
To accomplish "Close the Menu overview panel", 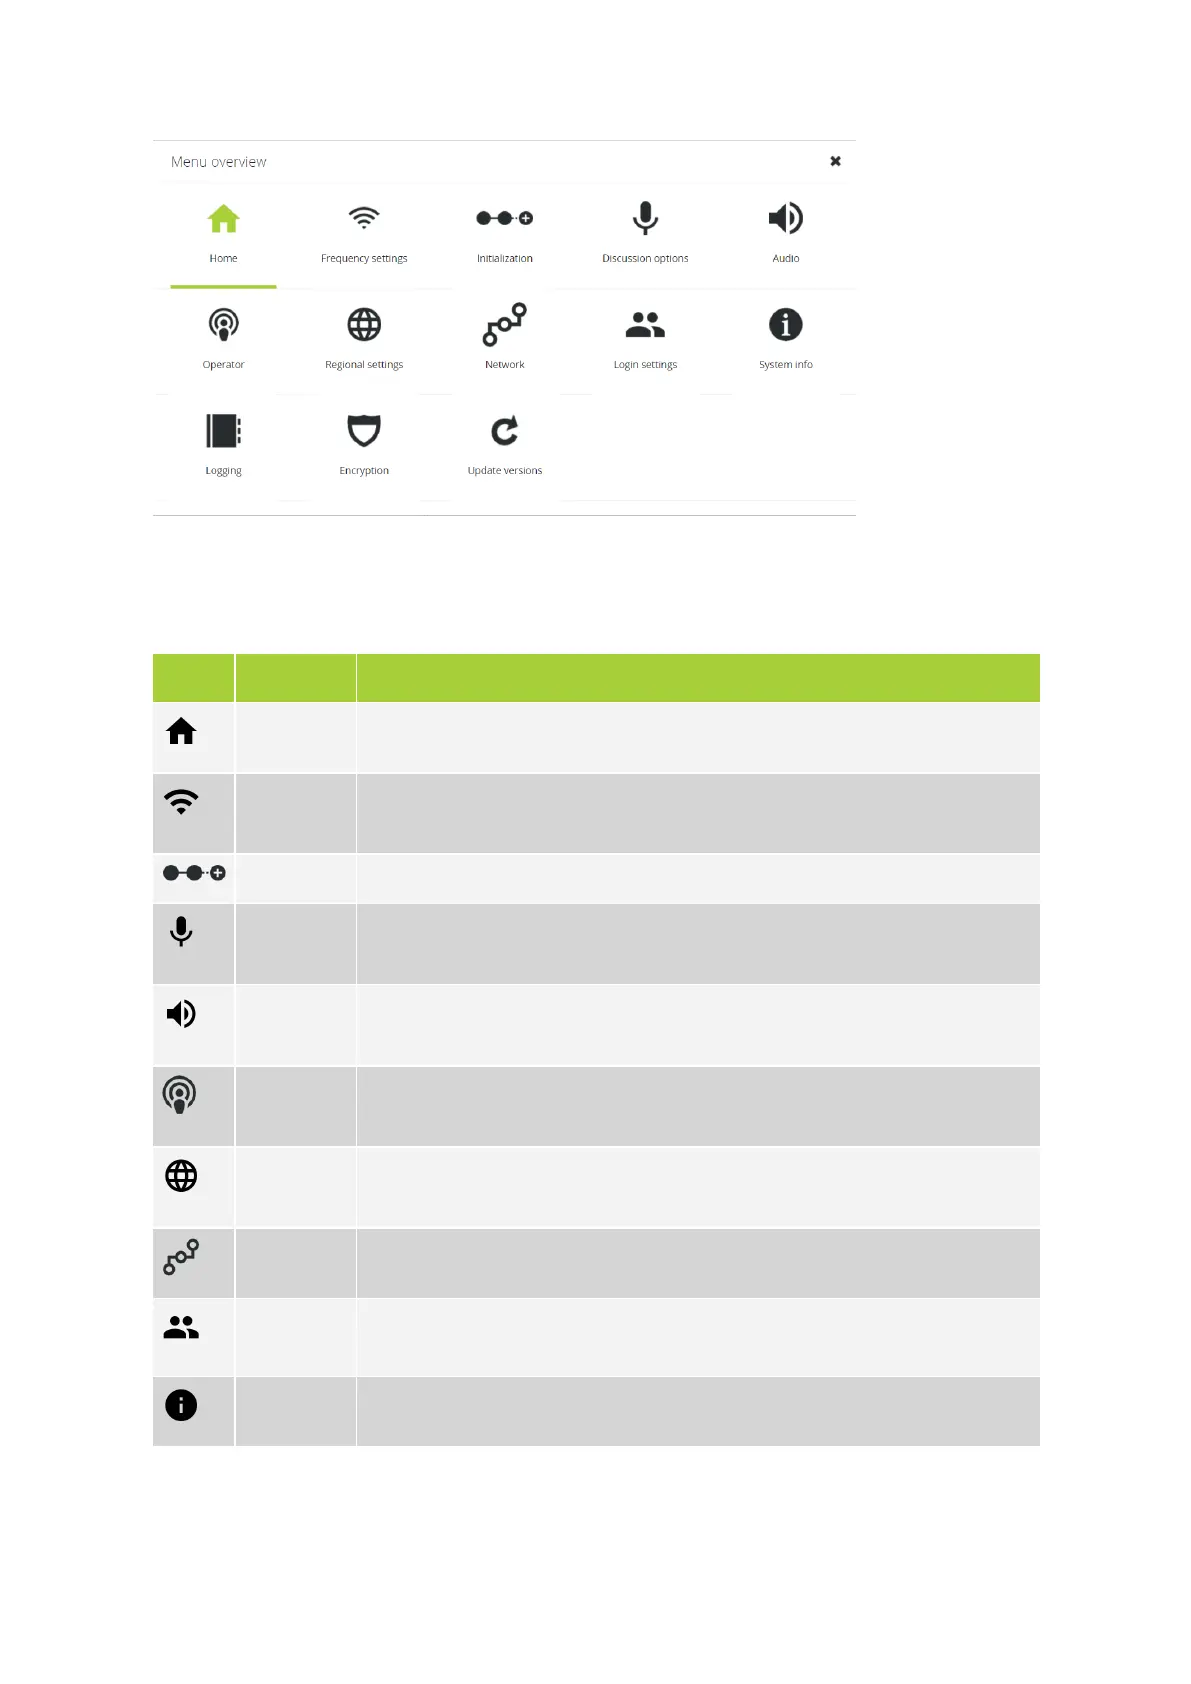I will [x=835, y=161].
